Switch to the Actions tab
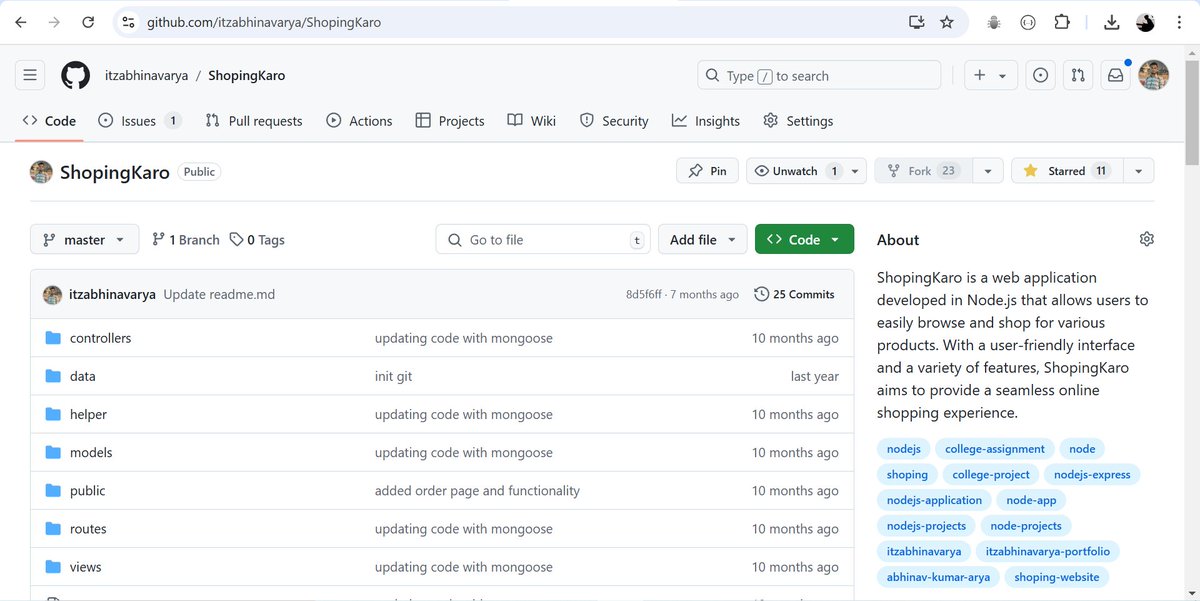 click(x=359, y=121)
